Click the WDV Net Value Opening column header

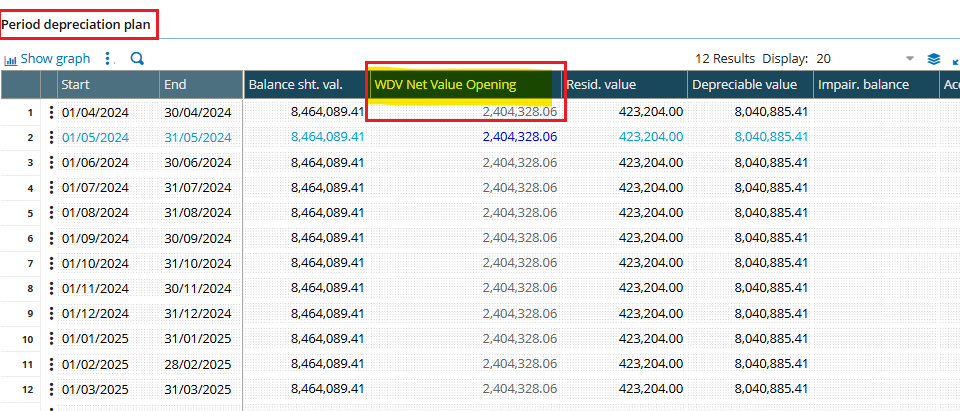[x=445, y=85]
